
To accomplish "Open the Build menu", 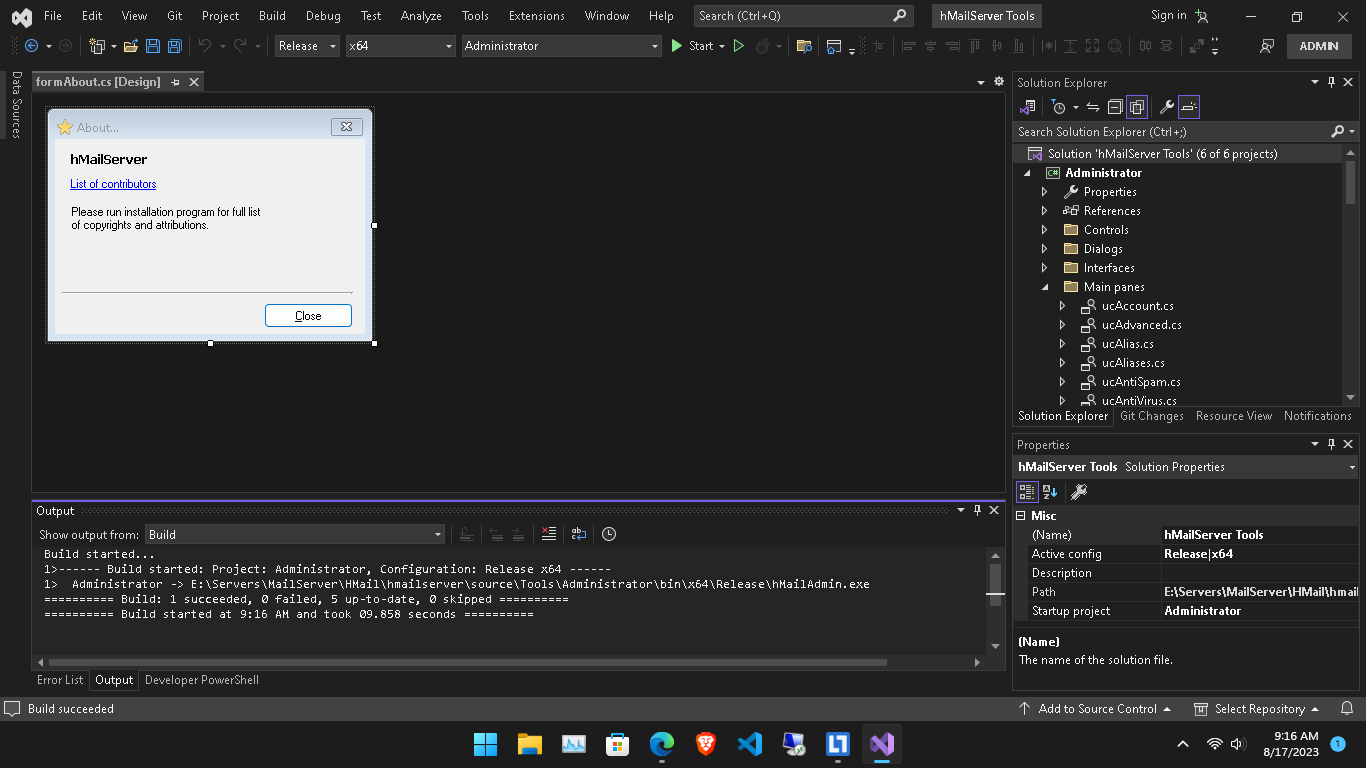I will click(271, 16).
